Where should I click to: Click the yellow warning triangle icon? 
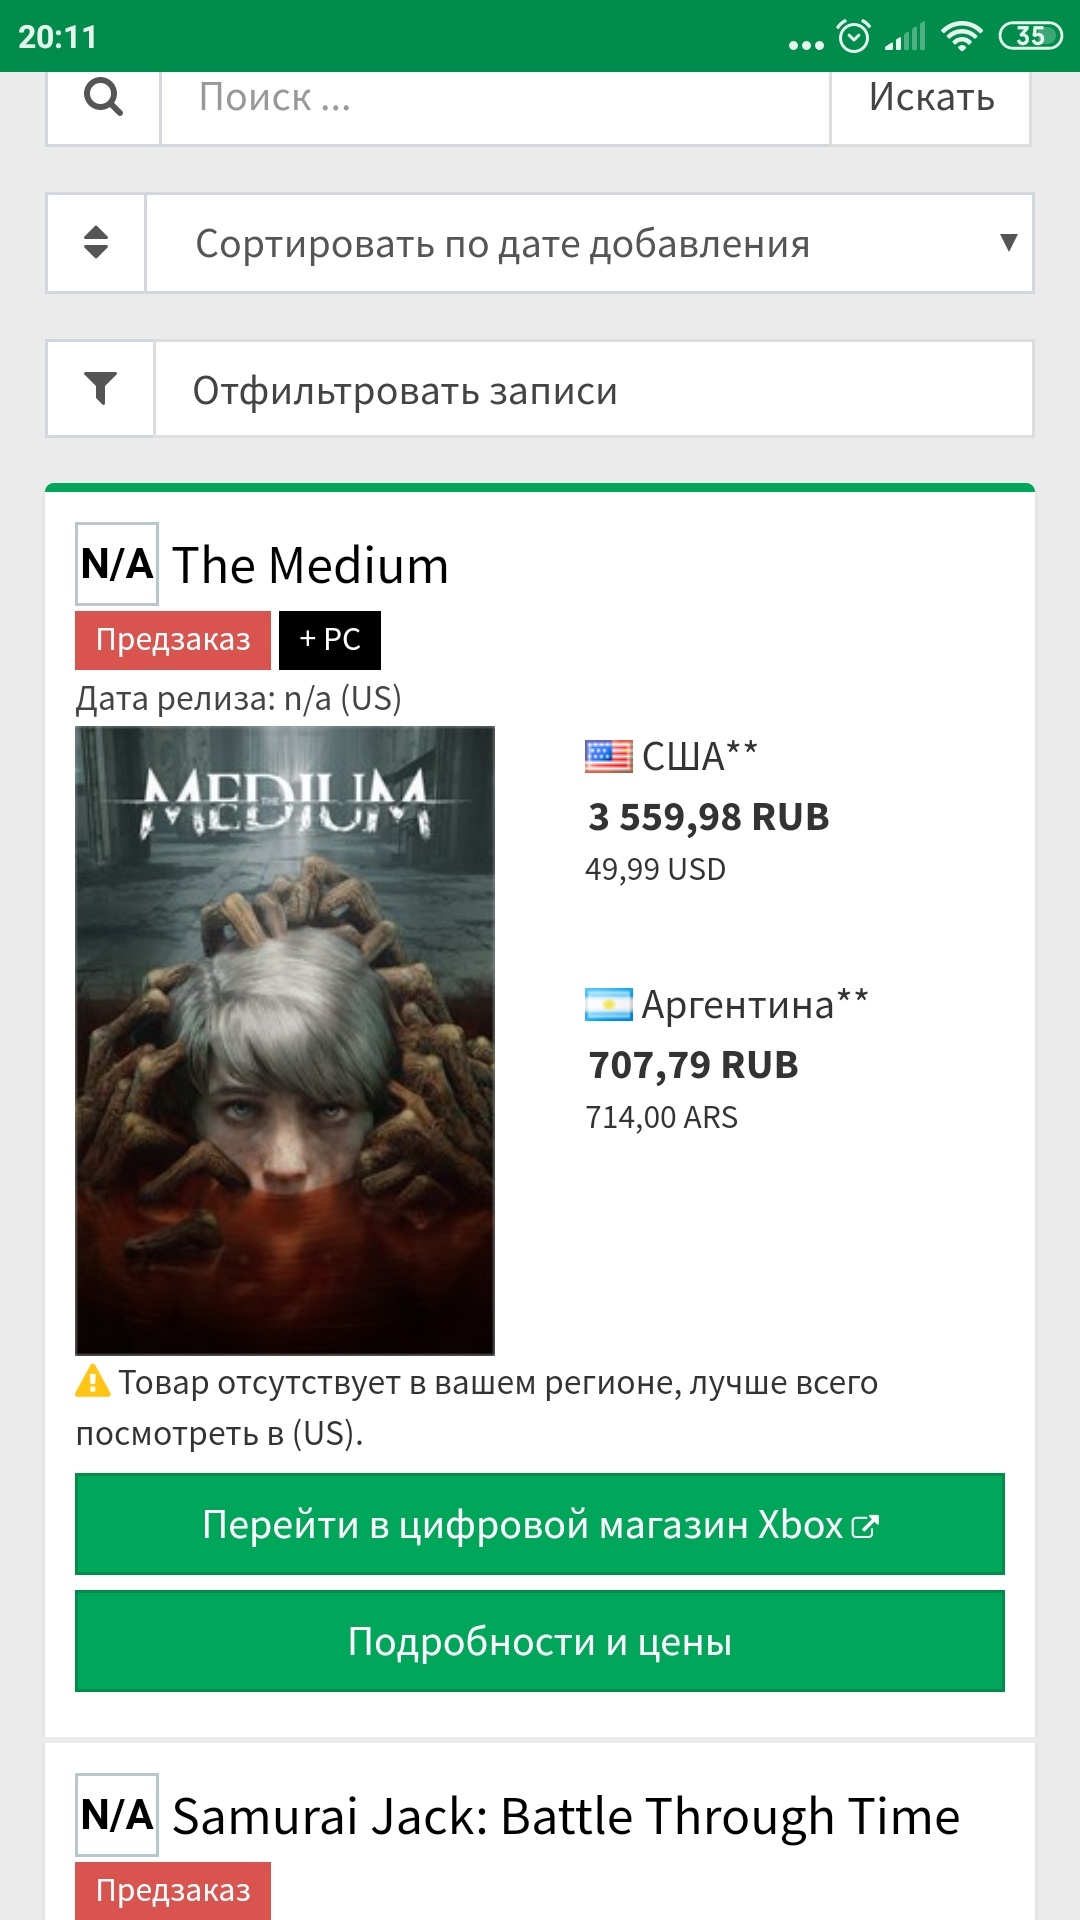tap(93, 1381)
